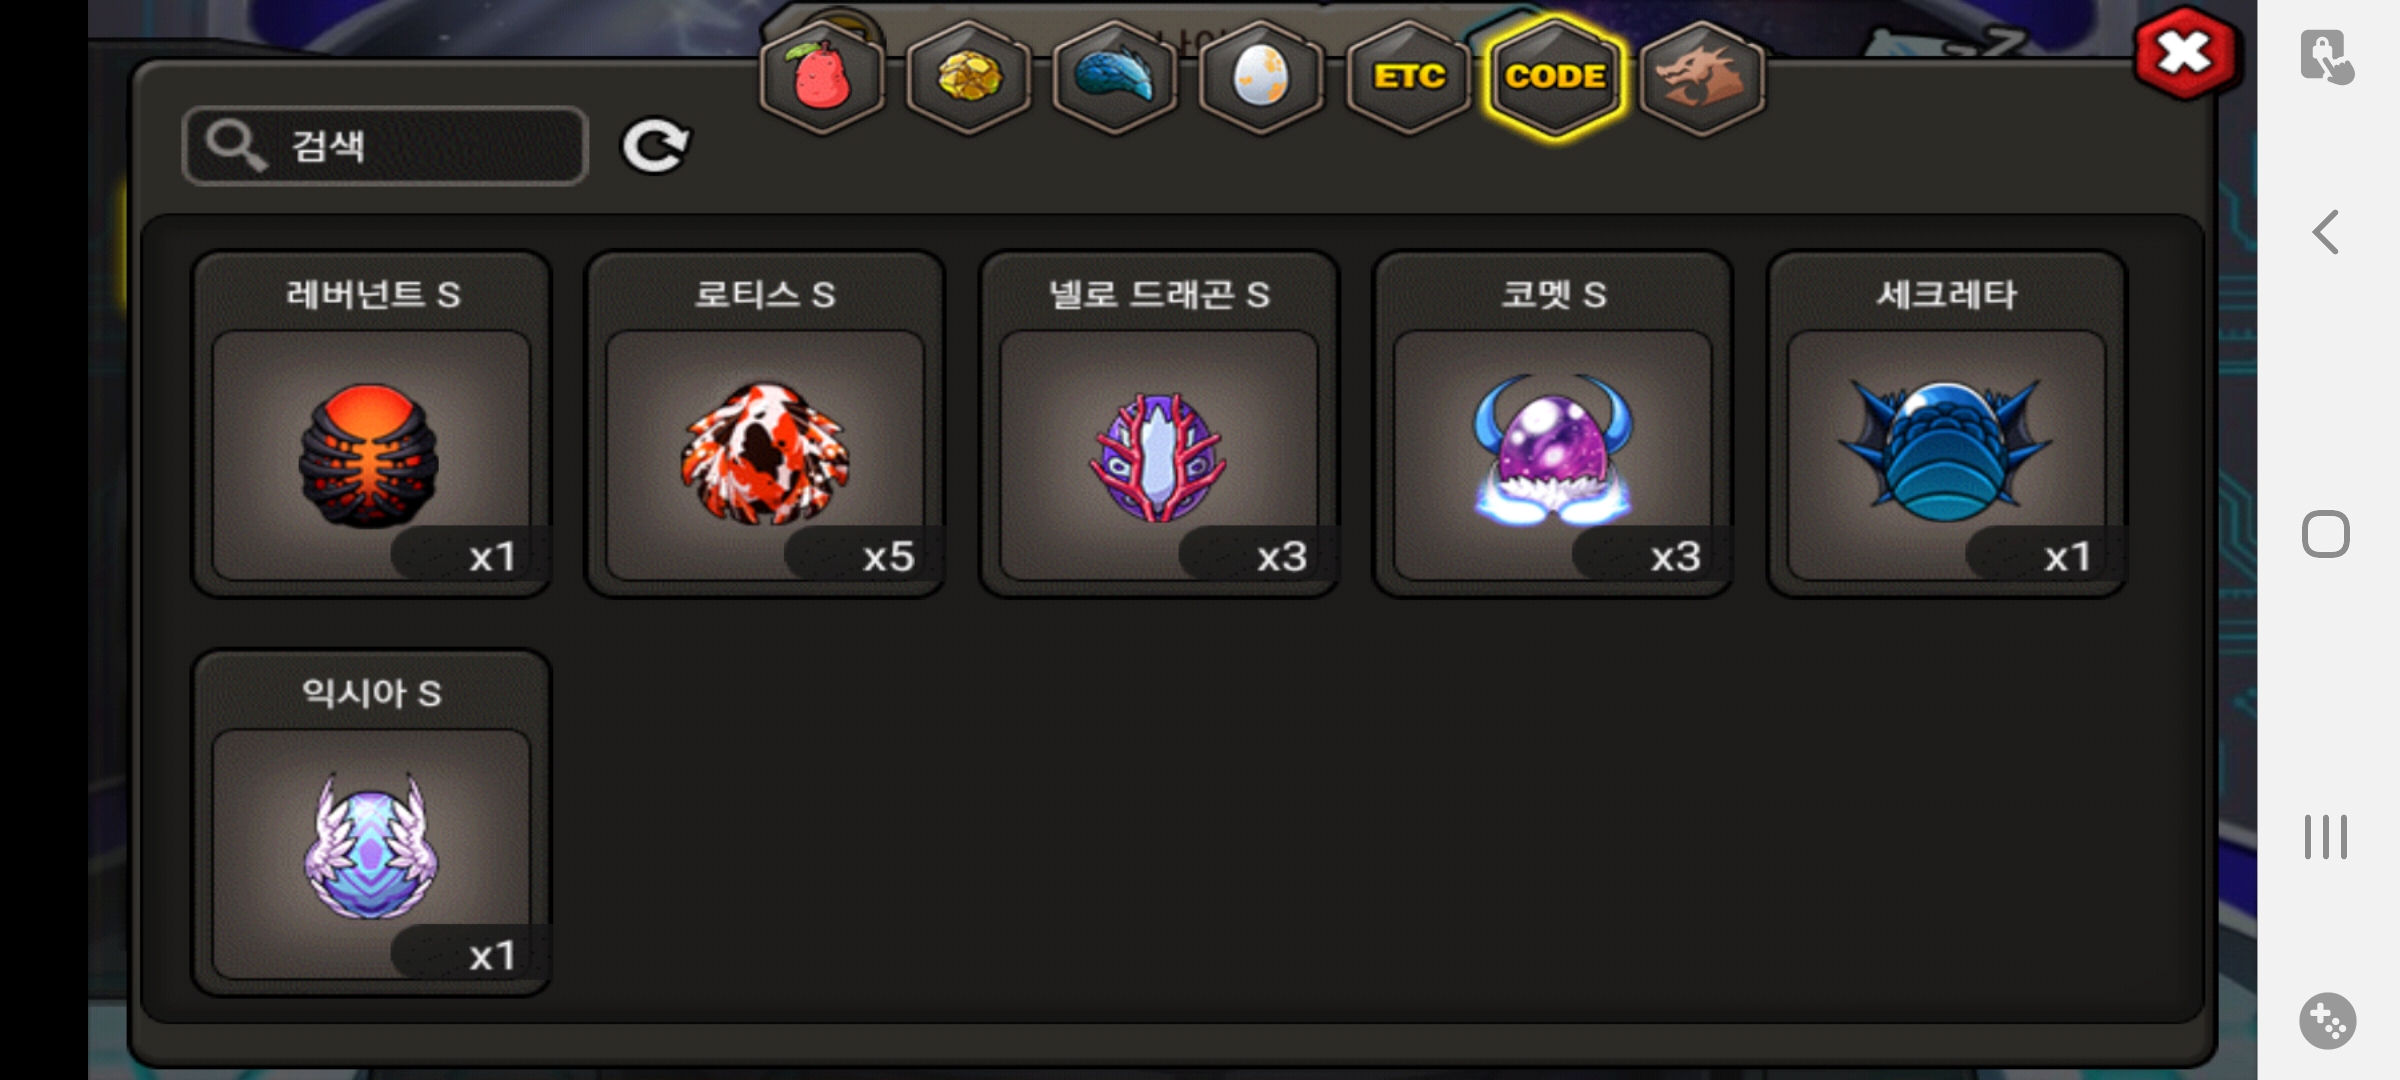The width and height of the screenshot is (2400, 1080).
Task: Open the game tools gamepad icon
Action: (x=2327, y=1021)
